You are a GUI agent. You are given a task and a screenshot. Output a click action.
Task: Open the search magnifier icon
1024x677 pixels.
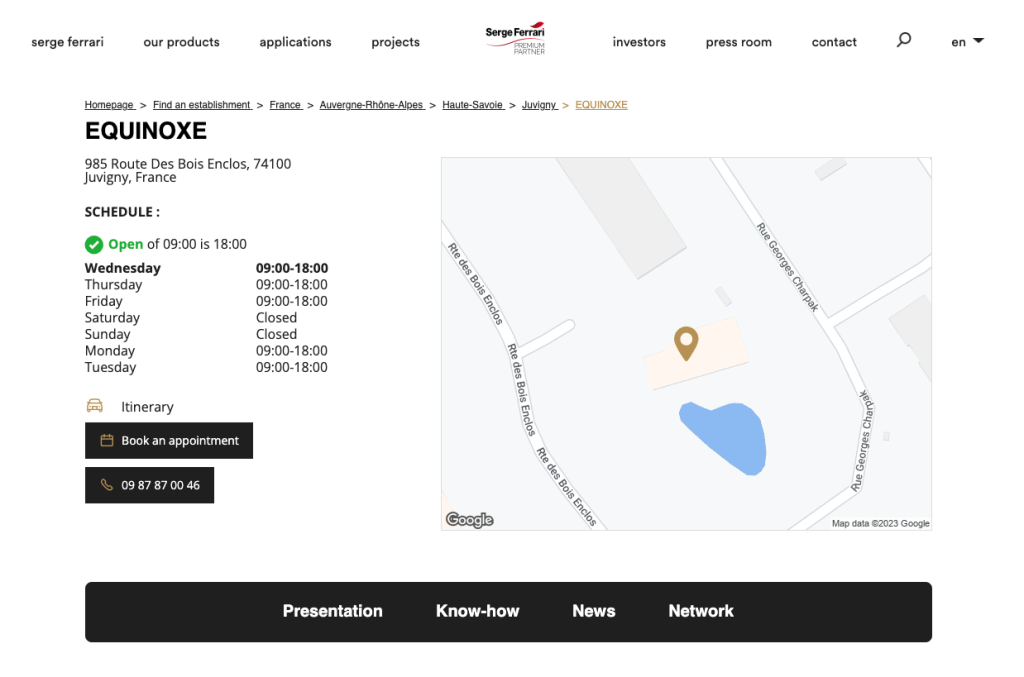pyautogui.click(x=903, y=40)
